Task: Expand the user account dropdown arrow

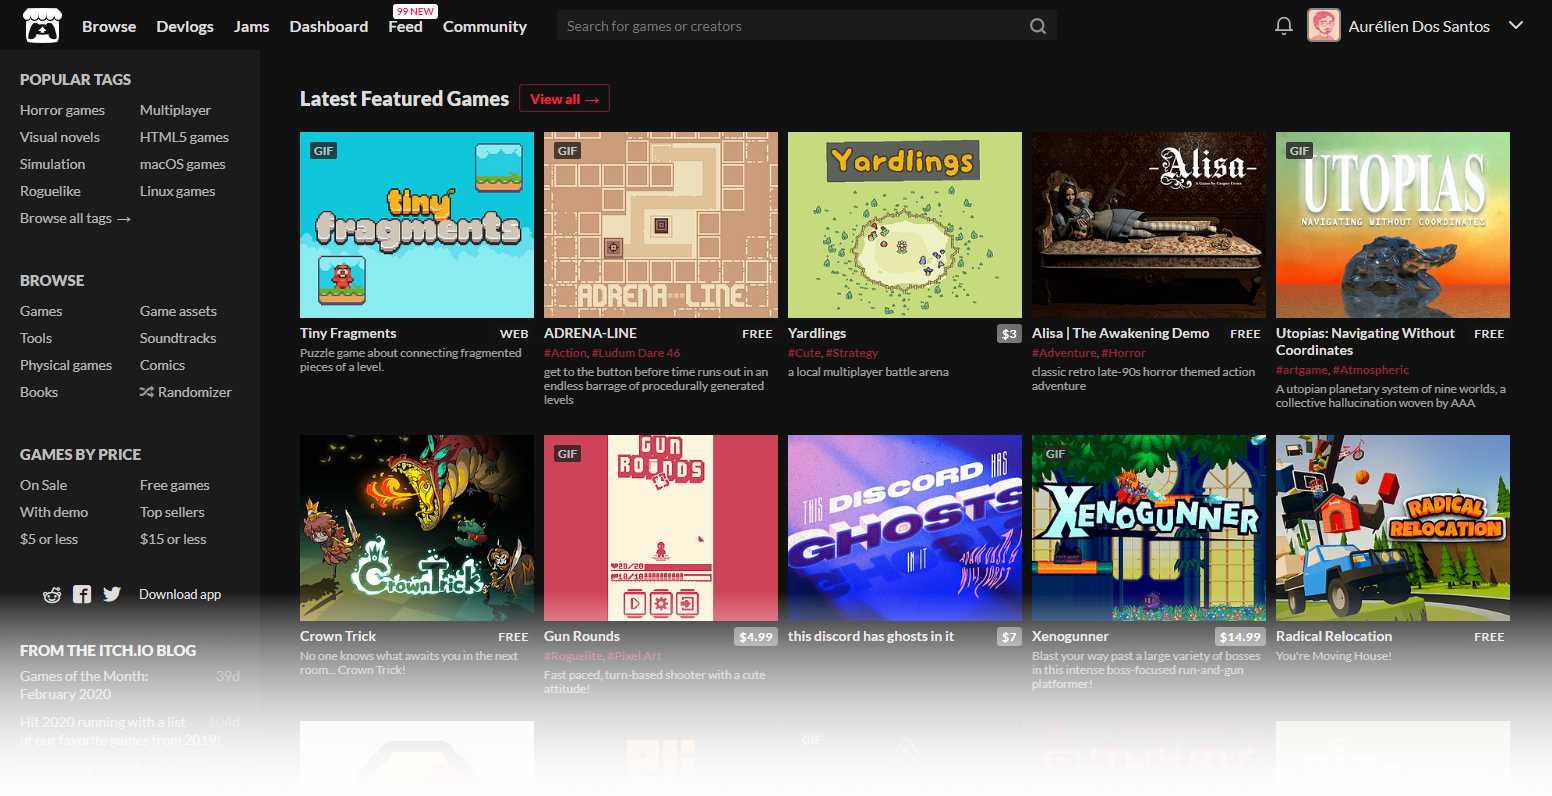Action: (1516, 26)
